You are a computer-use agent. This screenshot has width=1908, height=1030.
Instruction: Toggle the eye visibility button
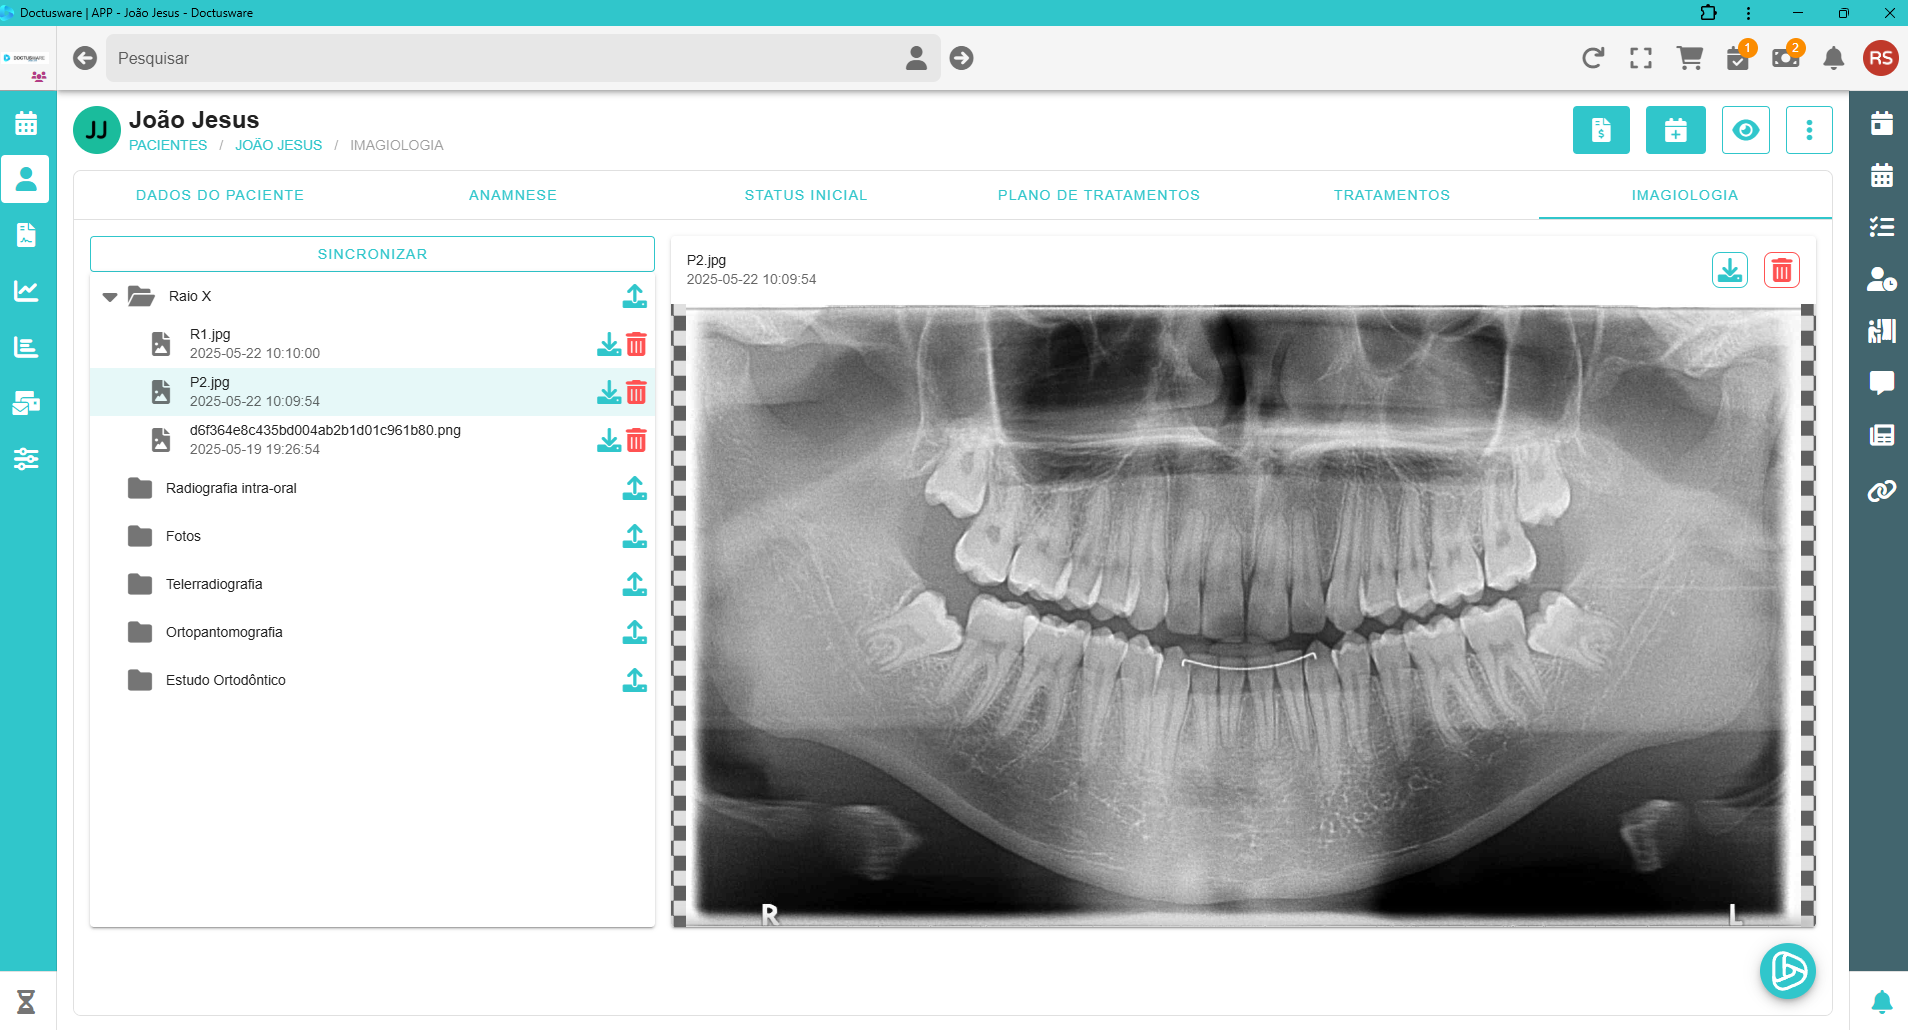(1745, 130)
